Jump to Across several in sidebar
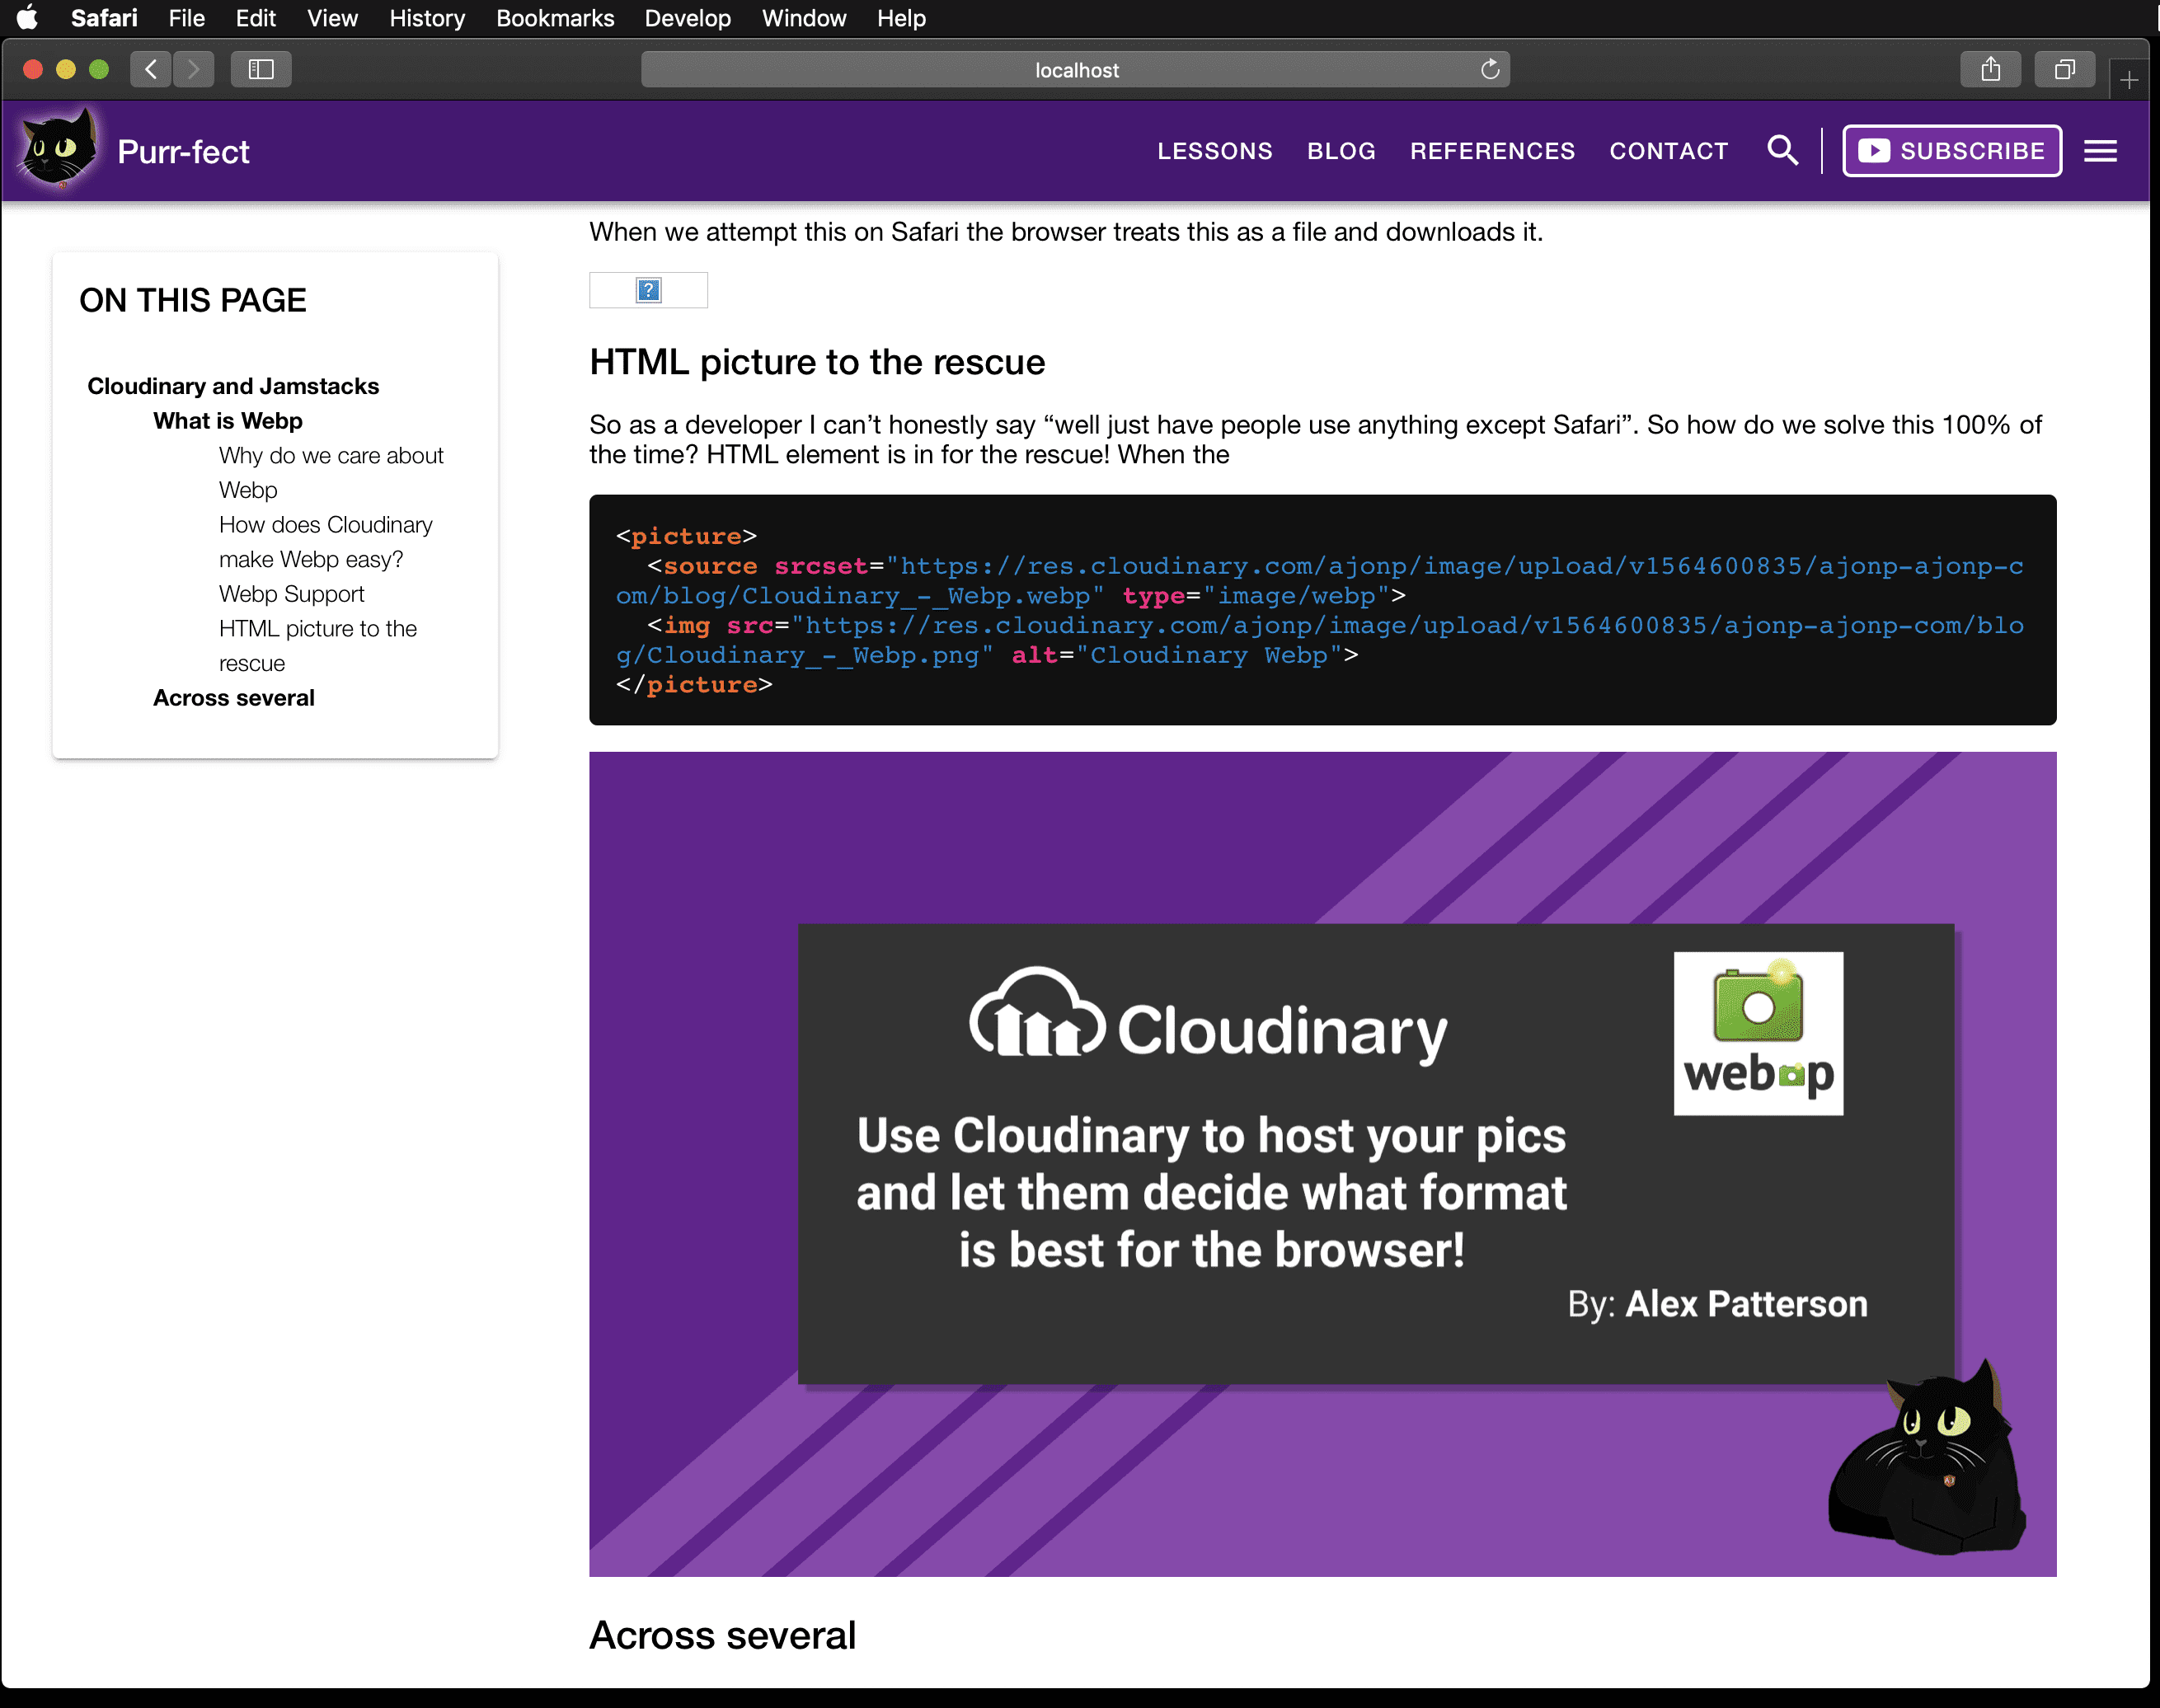The height and width of the screenshot is (1708, 2160). click(x=233, y=698)
